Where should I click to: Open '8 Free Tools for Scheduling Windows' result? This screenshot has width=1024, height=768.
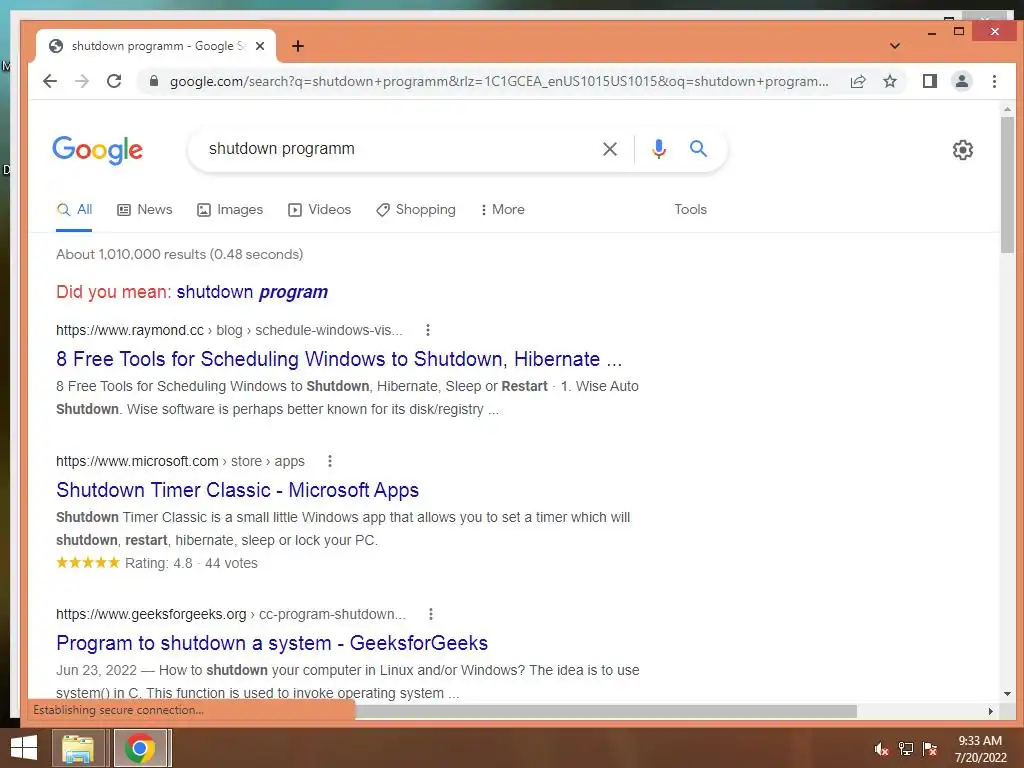click(x=339, y=359)
